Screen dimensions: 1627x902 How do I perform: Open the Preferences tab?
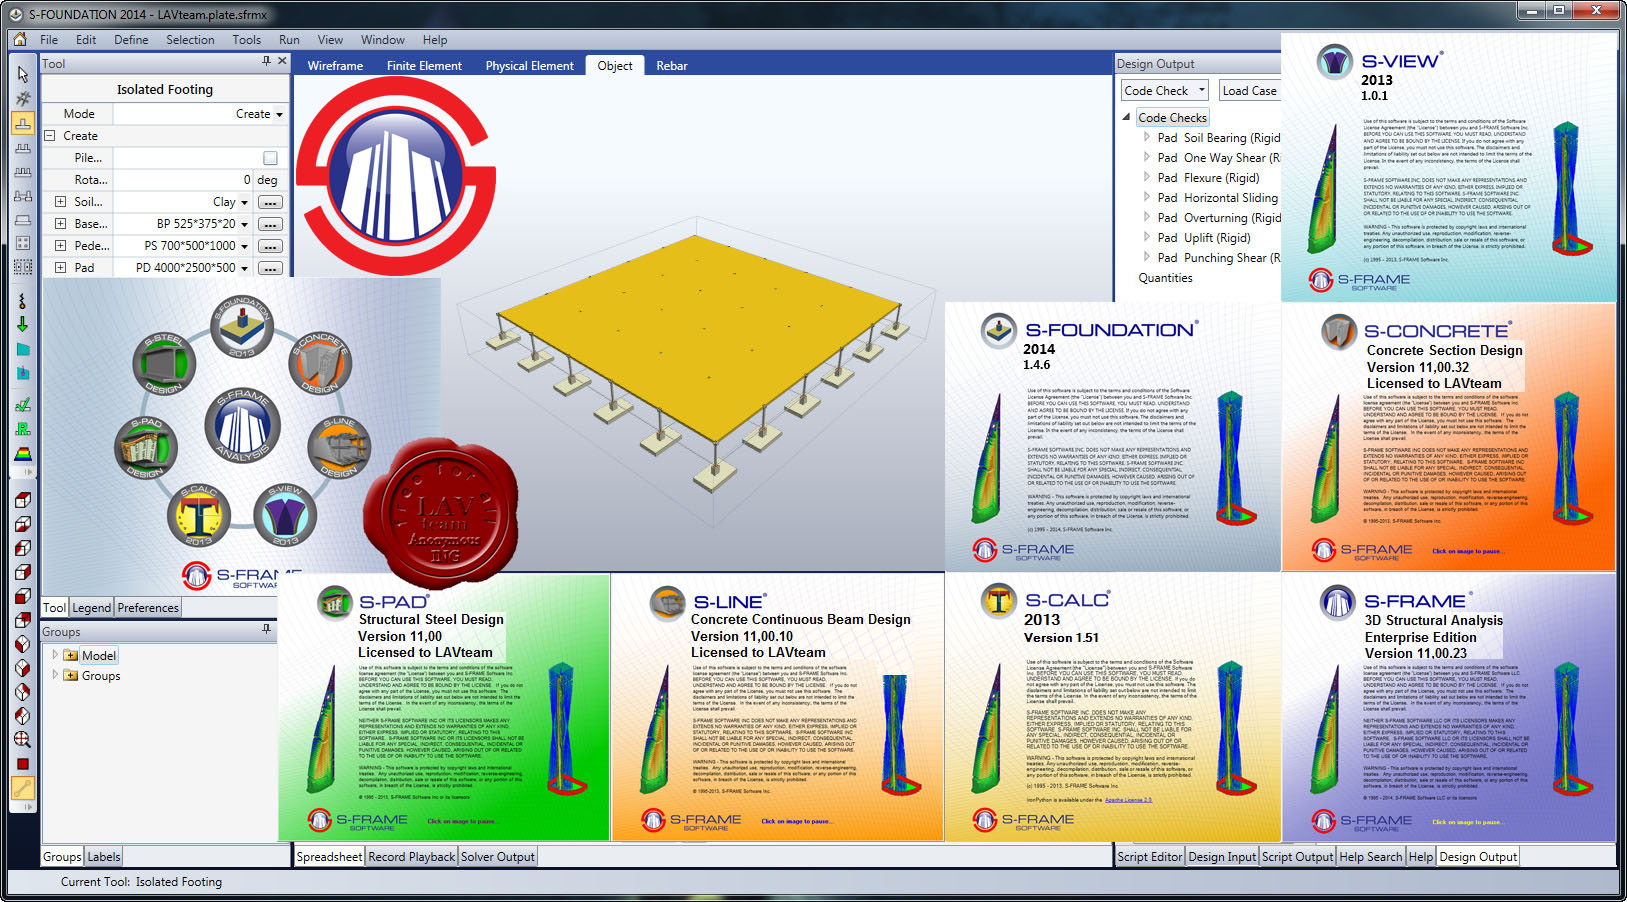(x=148, y=608)
